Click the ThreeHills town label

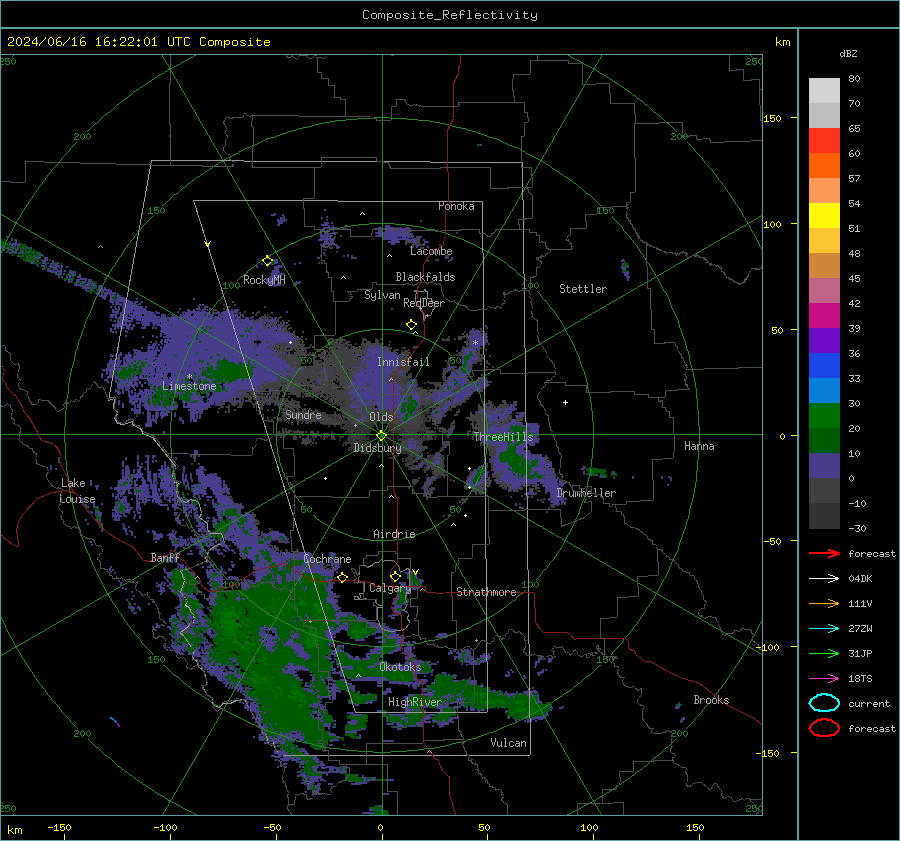tap(503, 437)
